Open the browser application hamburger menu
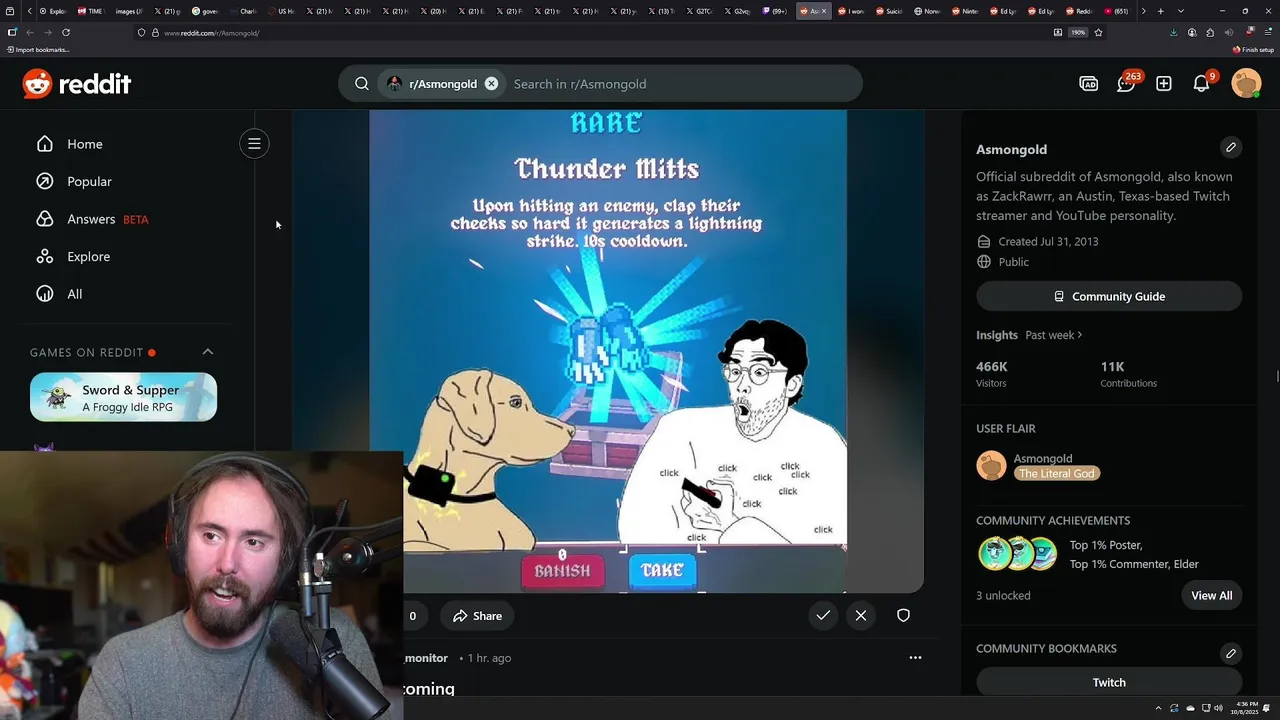The height and width of the screenshot is (720, 1280). click(1268, 32)
